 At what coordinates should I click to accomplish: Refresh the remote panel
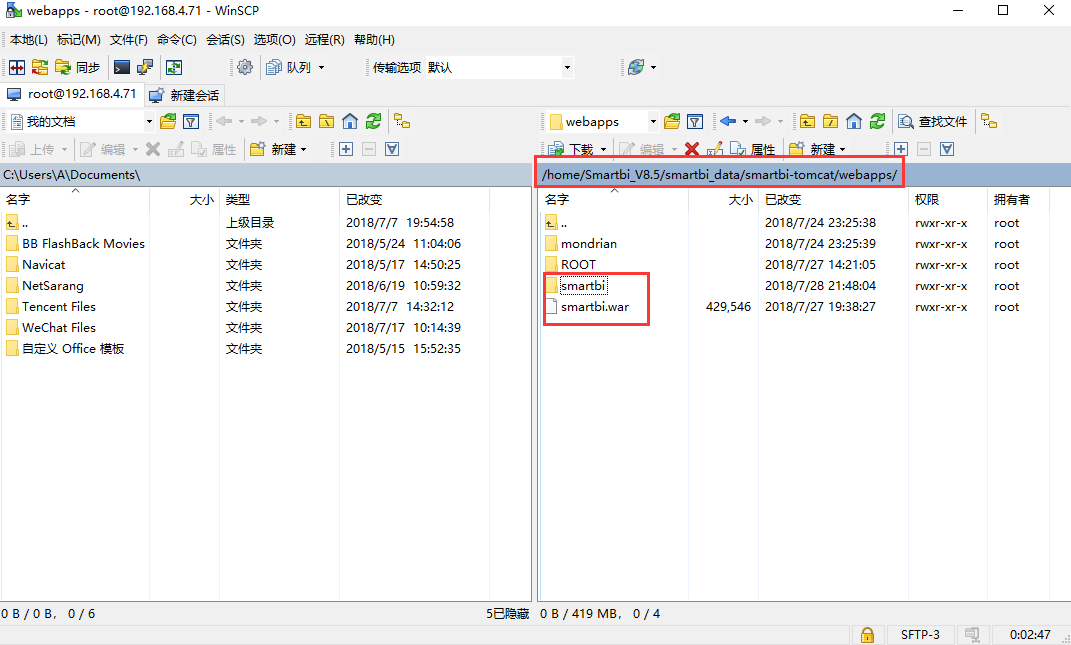click(877, 122)
